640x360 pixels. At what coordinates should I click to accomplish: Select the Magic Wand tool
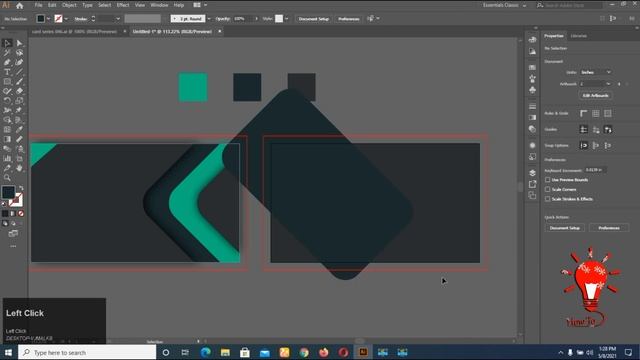[x=7, y=53]
